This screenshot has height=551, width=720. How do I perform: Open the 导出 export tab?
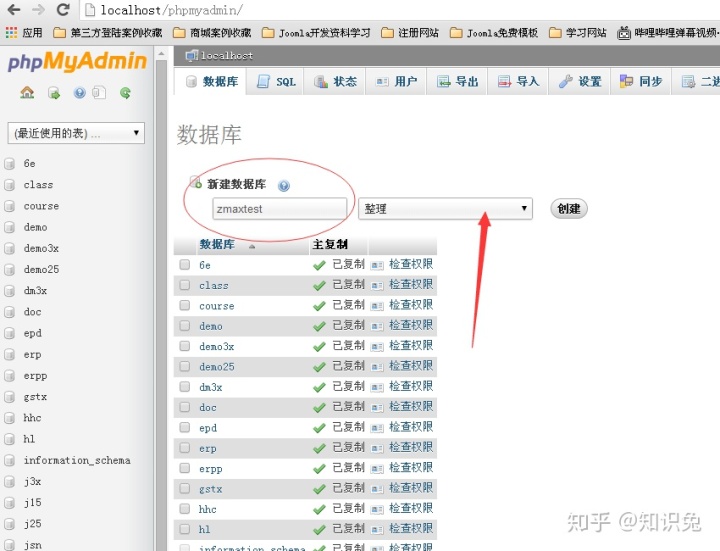pos(457,82)
